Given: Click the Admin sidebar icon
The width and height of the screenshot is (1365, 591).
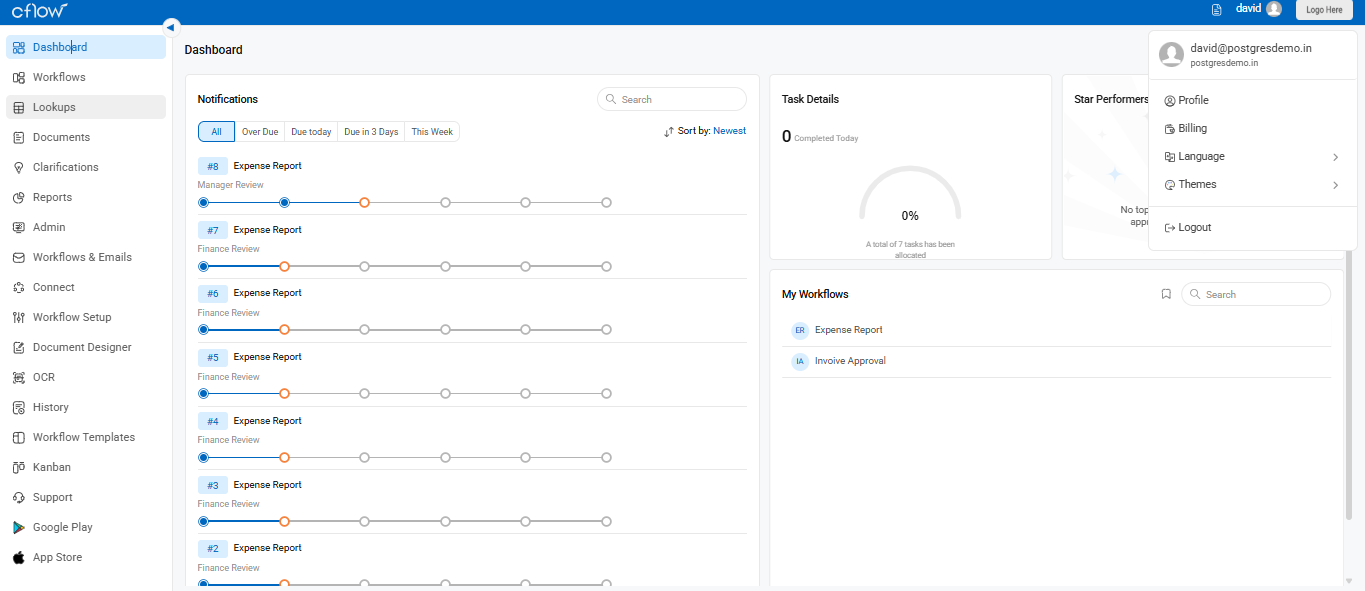Looking at the screenshot, I should pos(19,227).
